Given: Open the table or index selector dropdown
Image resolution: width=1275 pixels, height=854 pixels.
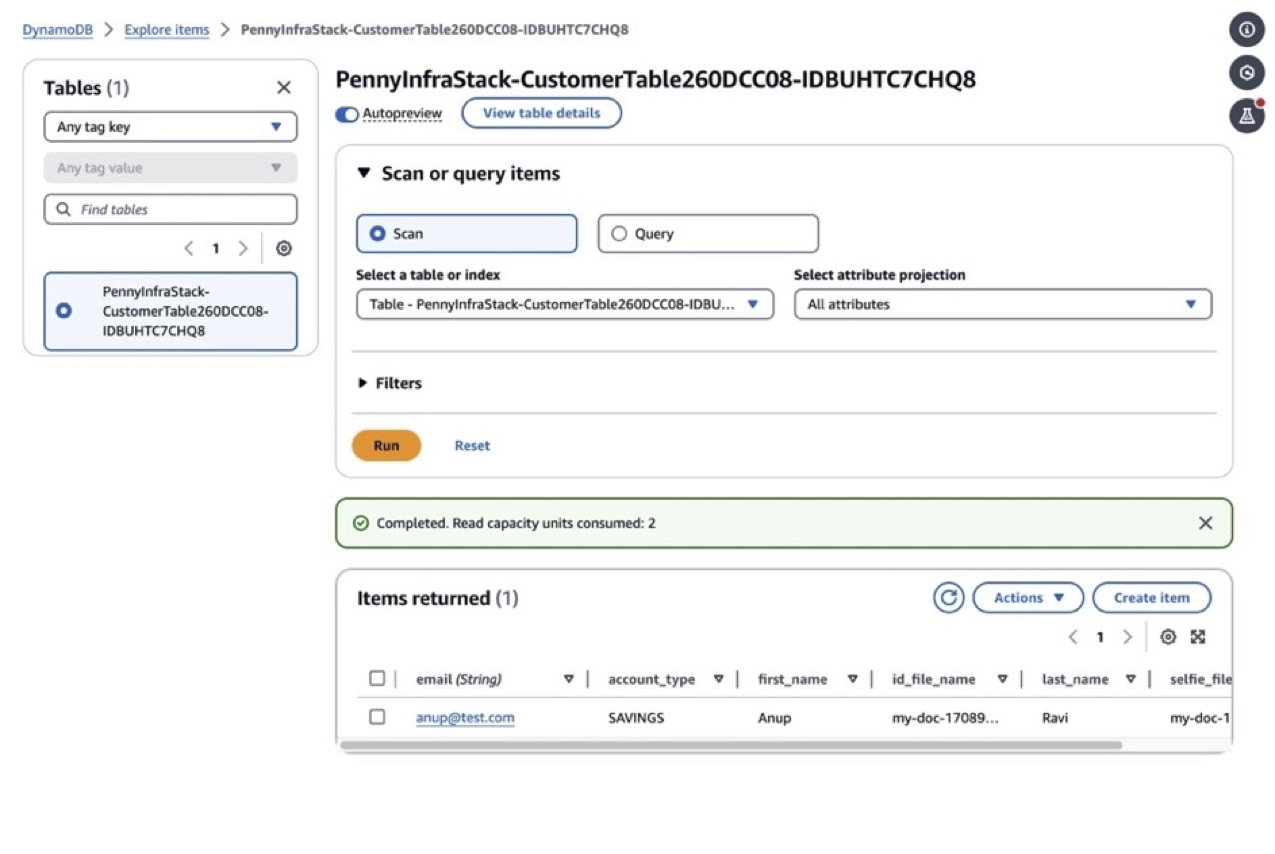Looking at the screenshot, I should [753, 304].
